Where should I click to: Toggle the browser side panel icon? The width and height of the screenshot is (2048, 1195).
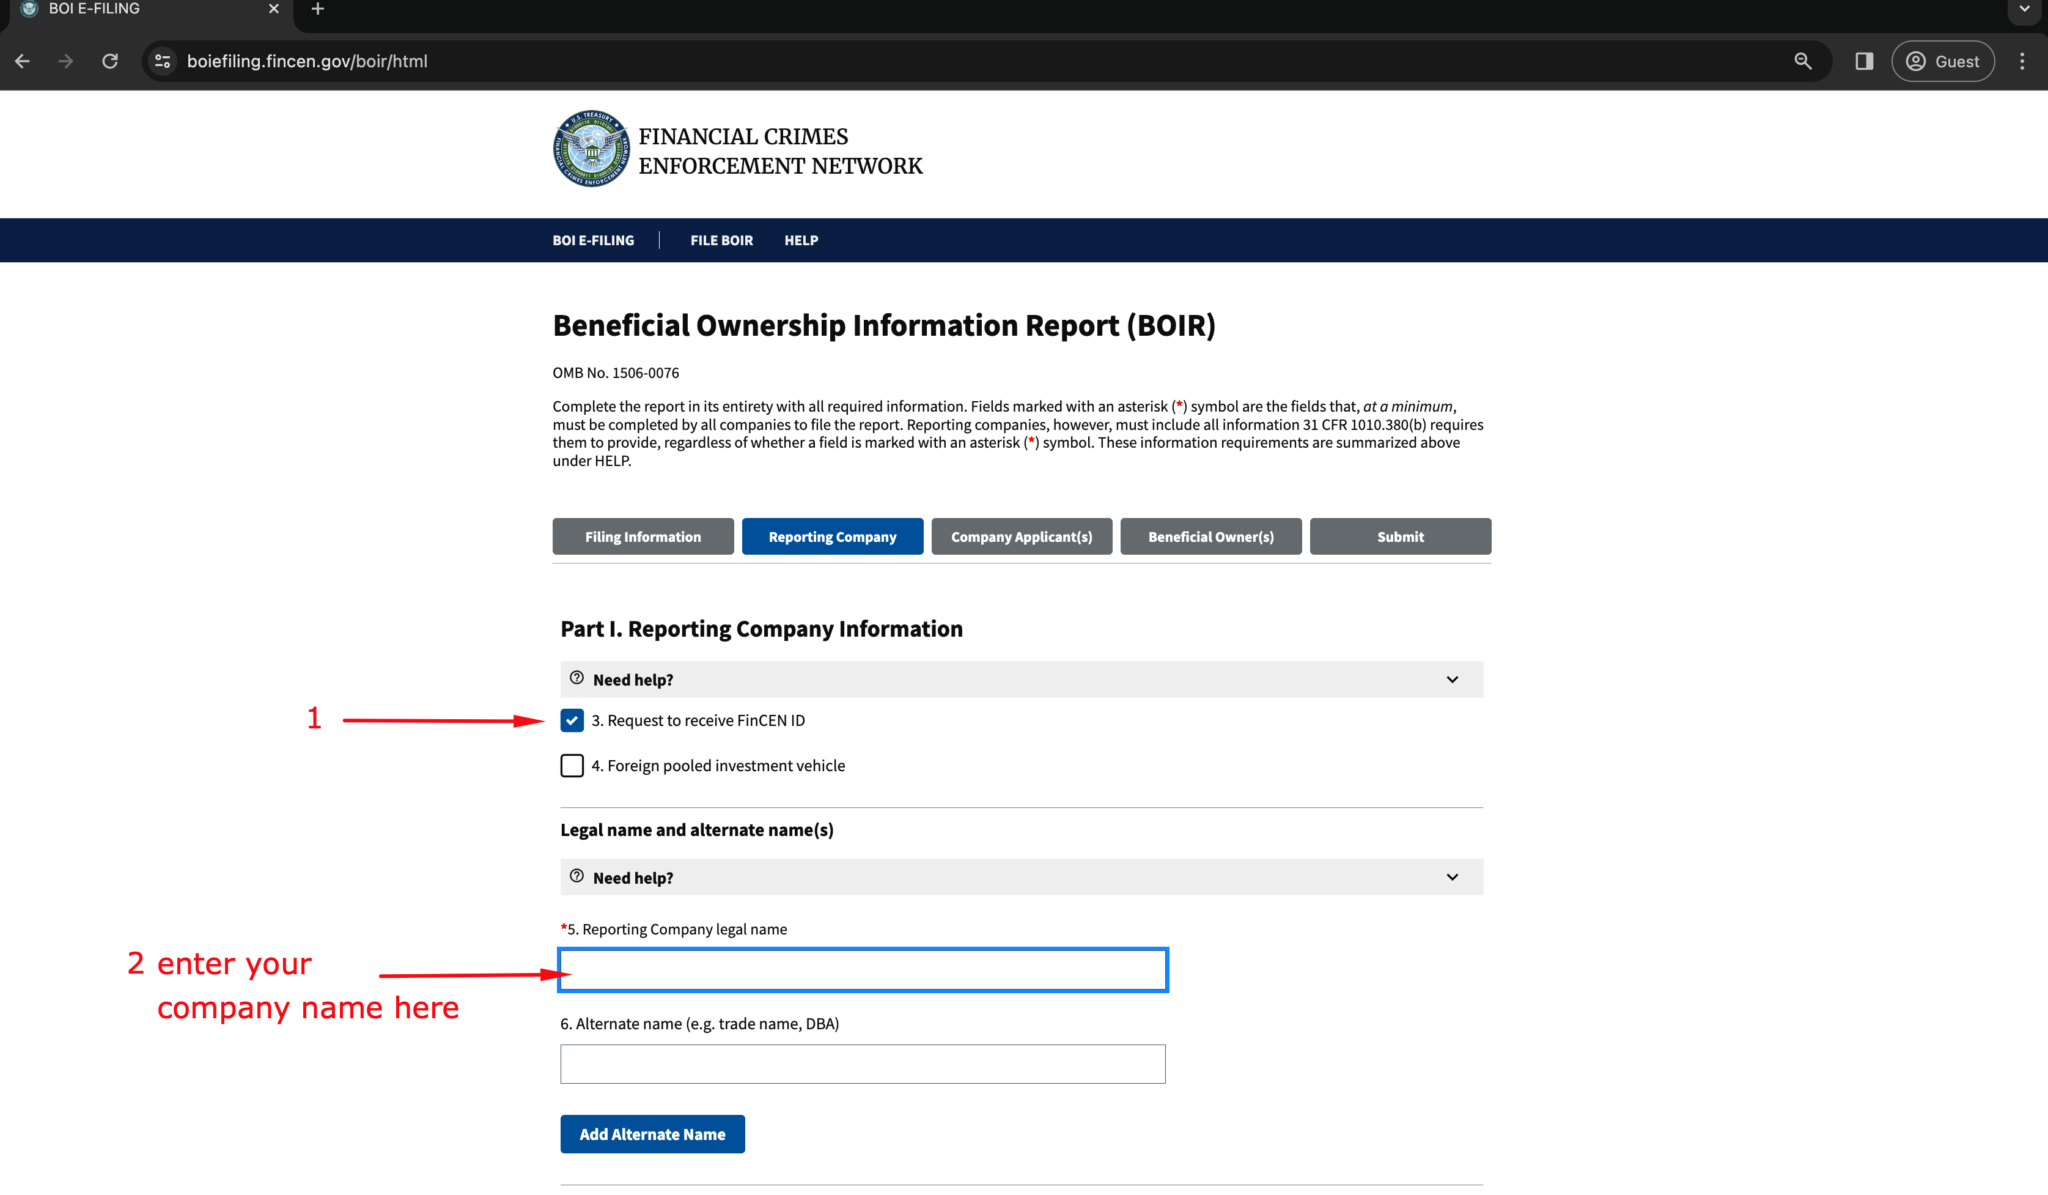[1863, 61]
